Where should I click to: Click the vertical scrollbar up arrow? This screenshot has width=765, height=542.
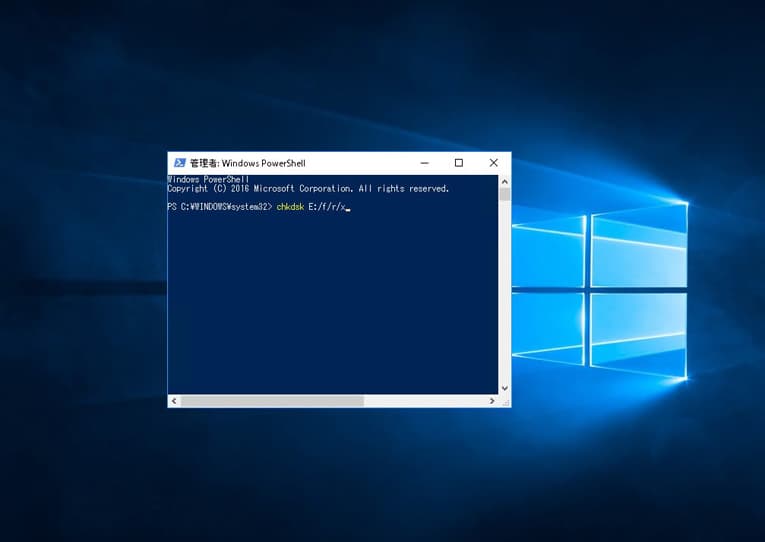tap(504, 181)
